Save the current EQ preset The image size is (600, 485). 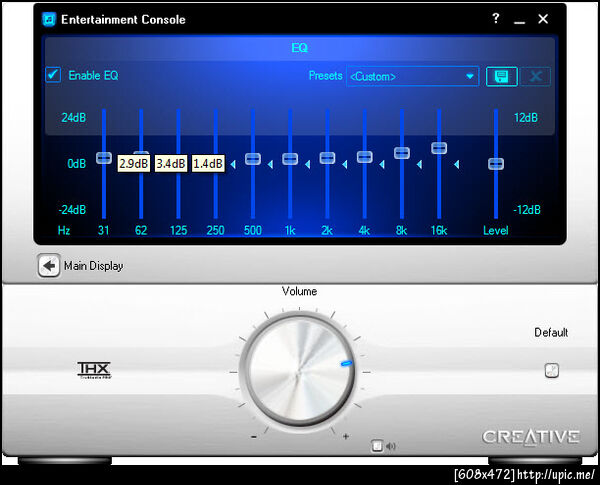pyautogui.click(x=501, y=77)
